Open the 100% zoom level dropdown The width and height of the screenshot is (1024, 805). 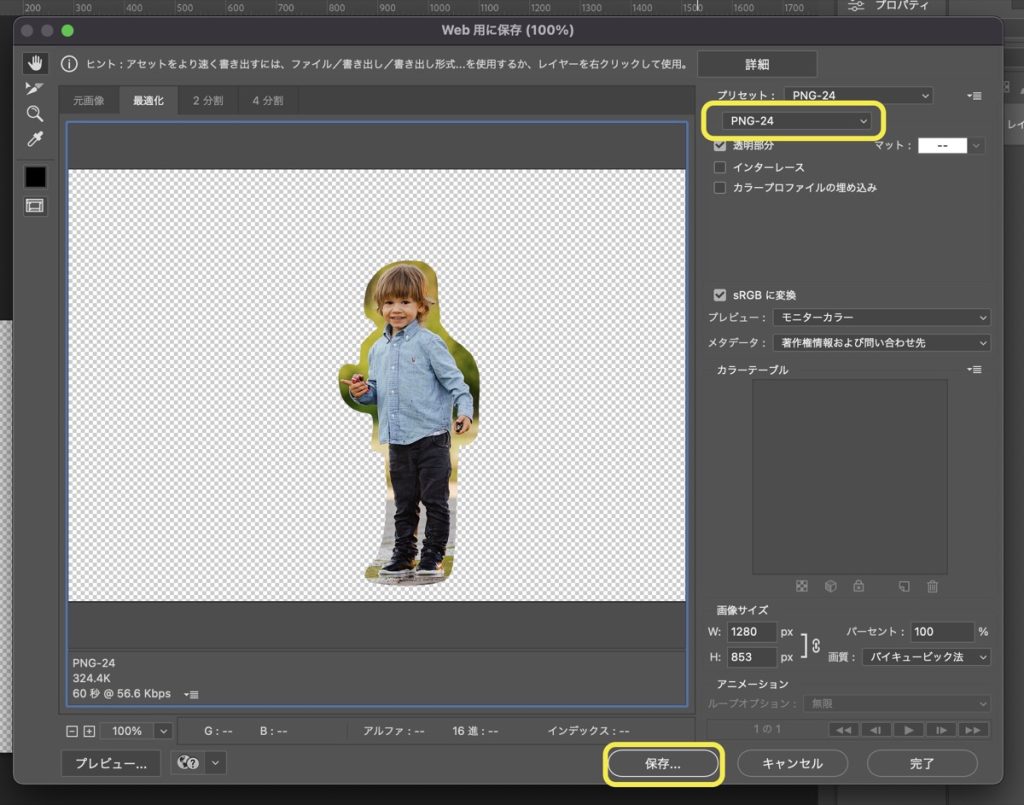click(x=163, y=731)
